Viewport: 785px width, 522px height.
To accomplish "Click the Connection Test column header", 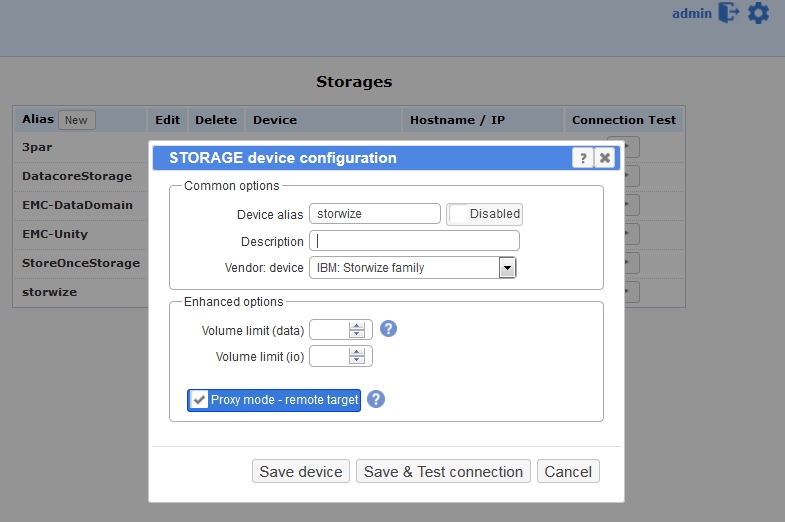I will [624, 120].
